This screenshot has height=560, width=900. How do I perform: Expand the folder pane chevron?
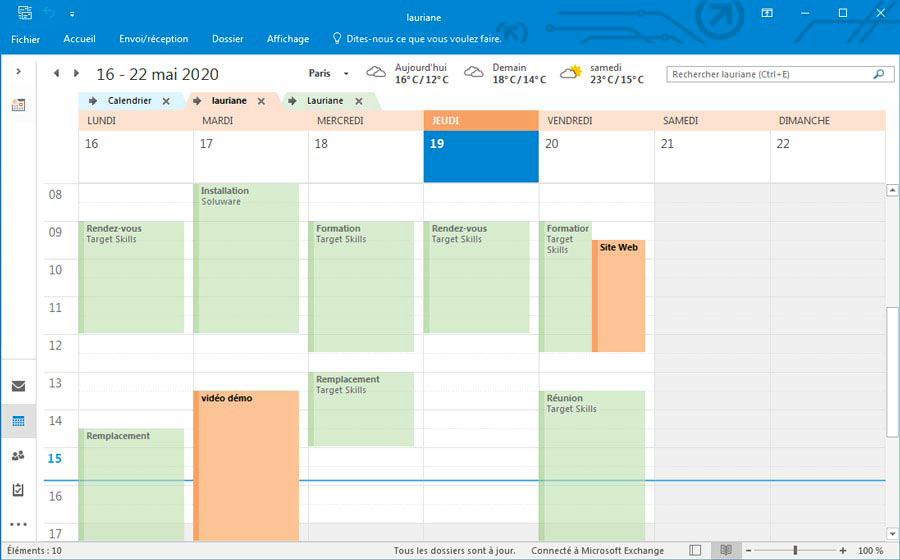(x=18, y=71)
